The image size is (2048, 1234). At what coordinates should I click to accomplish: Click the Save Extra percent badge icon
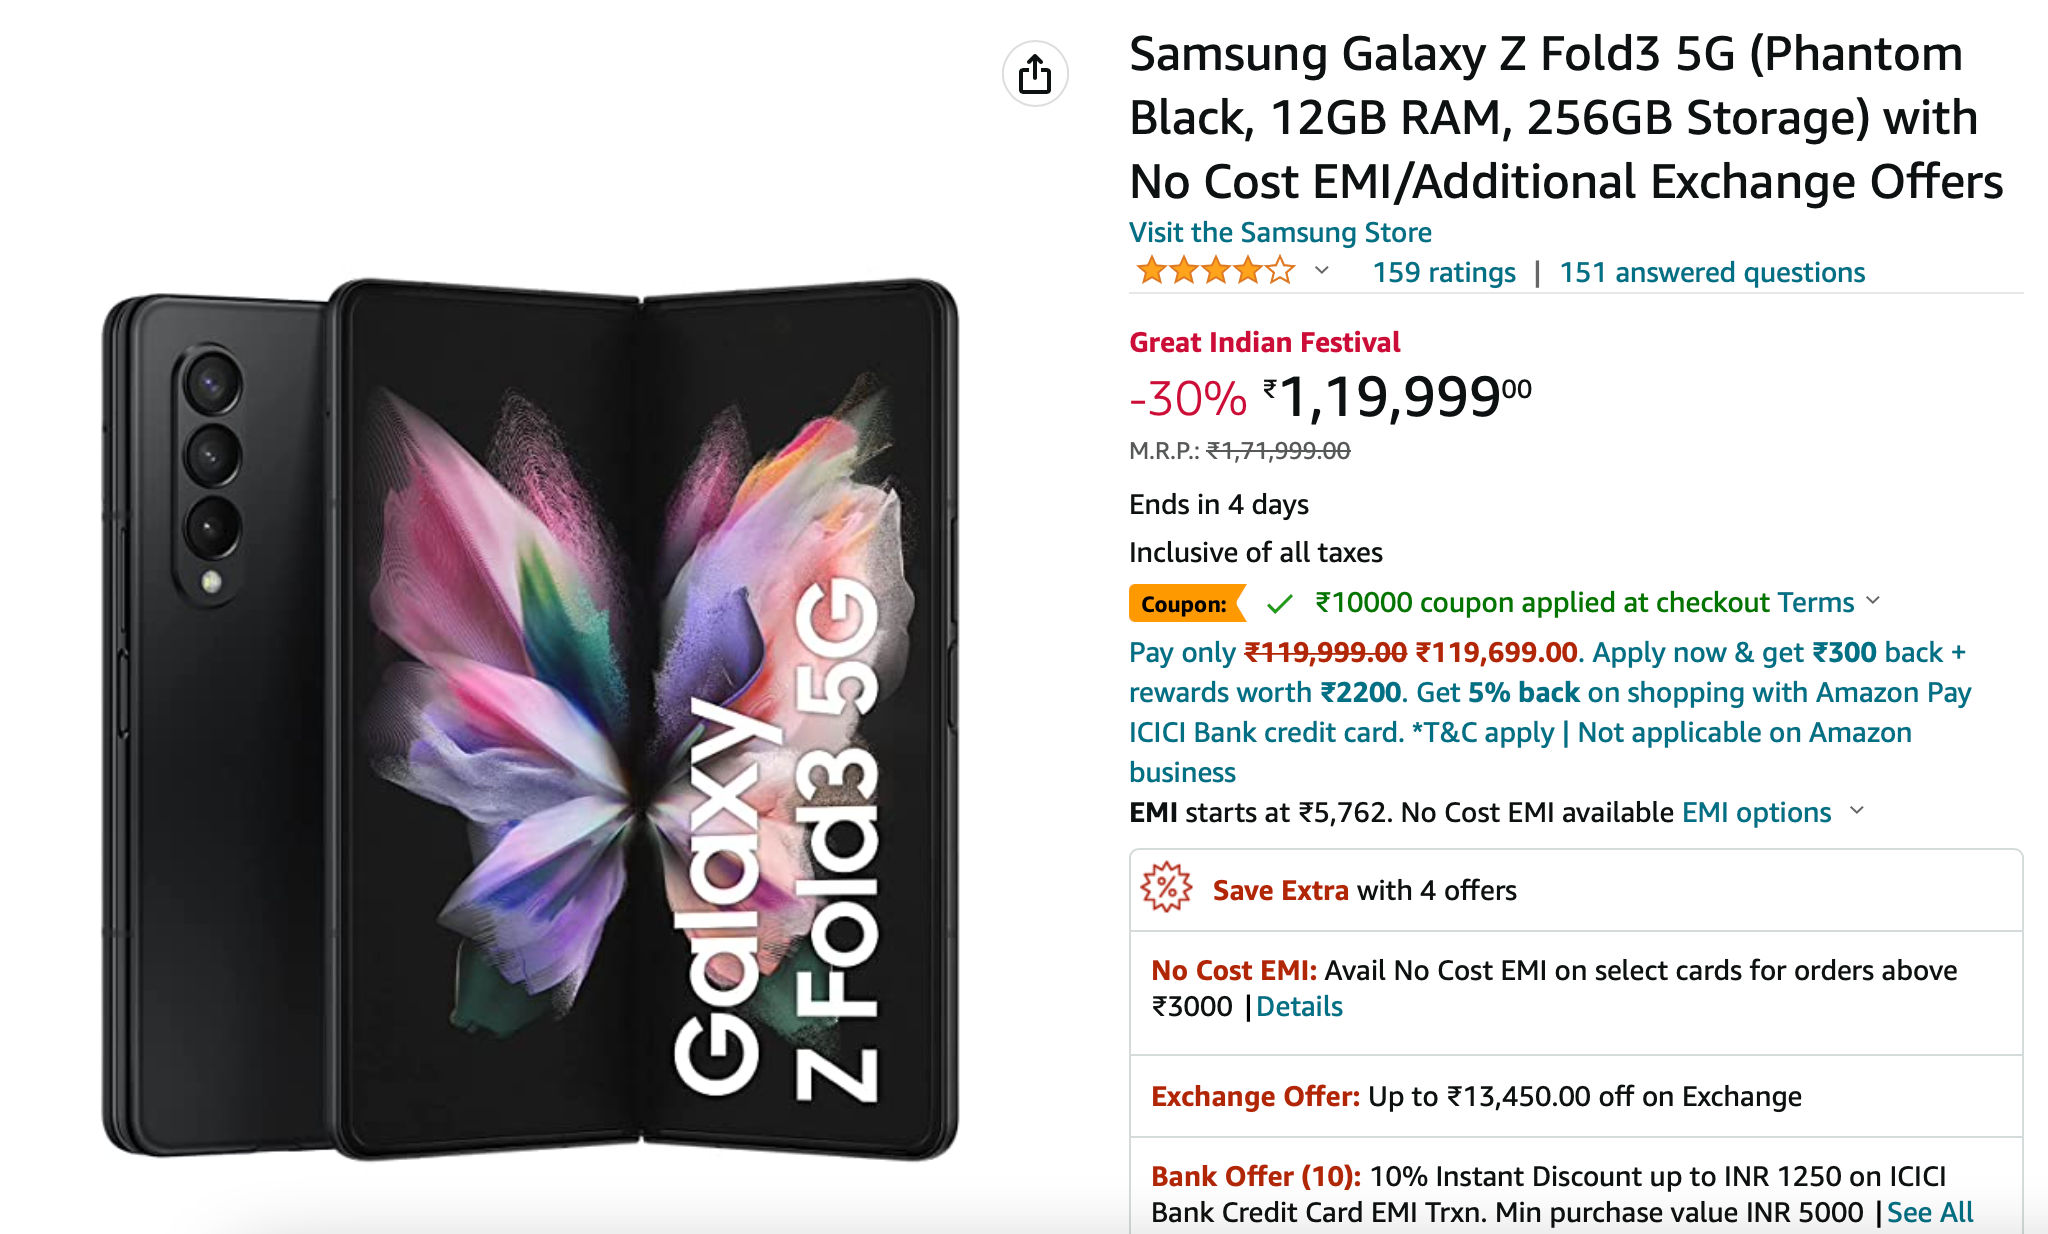(1167, 887)
